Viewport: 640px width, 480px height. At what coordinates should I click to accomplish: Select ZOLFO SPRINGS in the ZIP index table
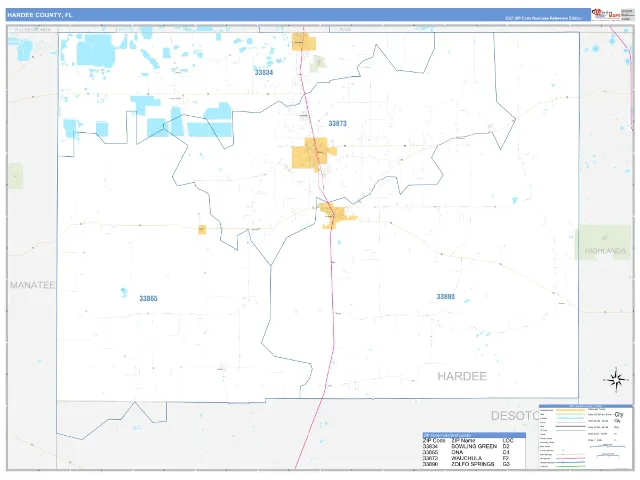pos(473,464)
